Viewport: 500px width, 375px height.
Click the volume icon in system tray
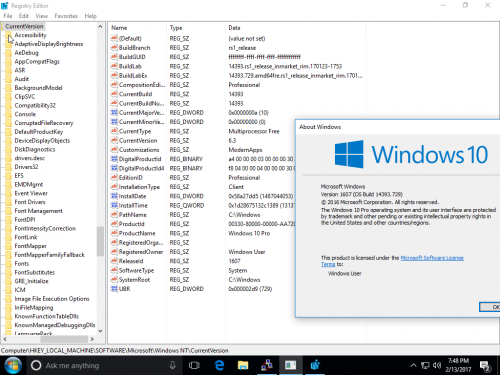pos(437,366)
